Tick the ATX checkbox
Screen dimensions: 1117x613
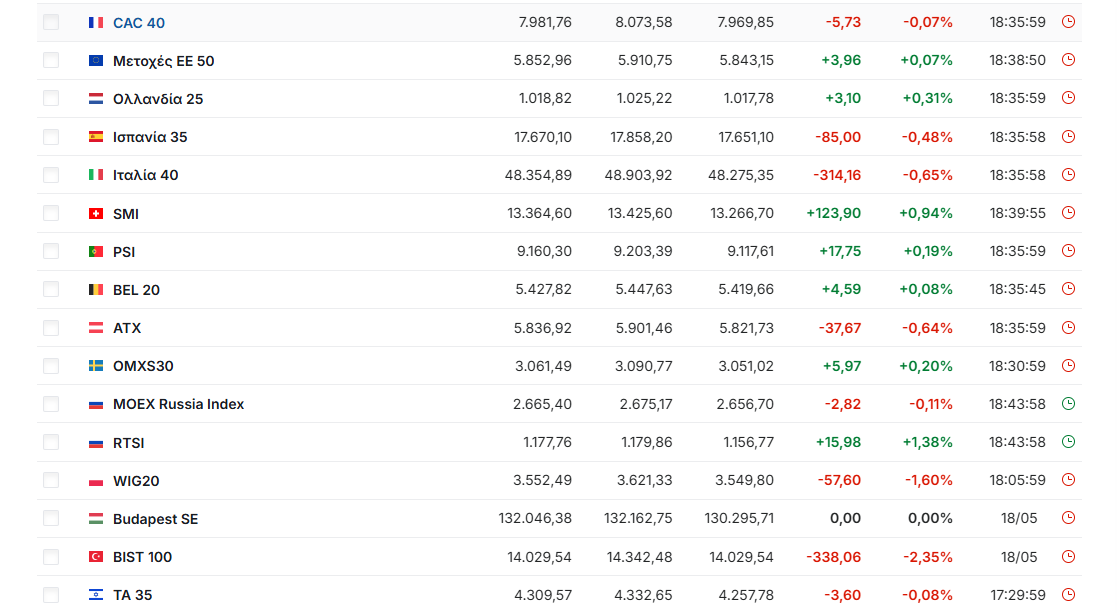click(x=51, y=328)
